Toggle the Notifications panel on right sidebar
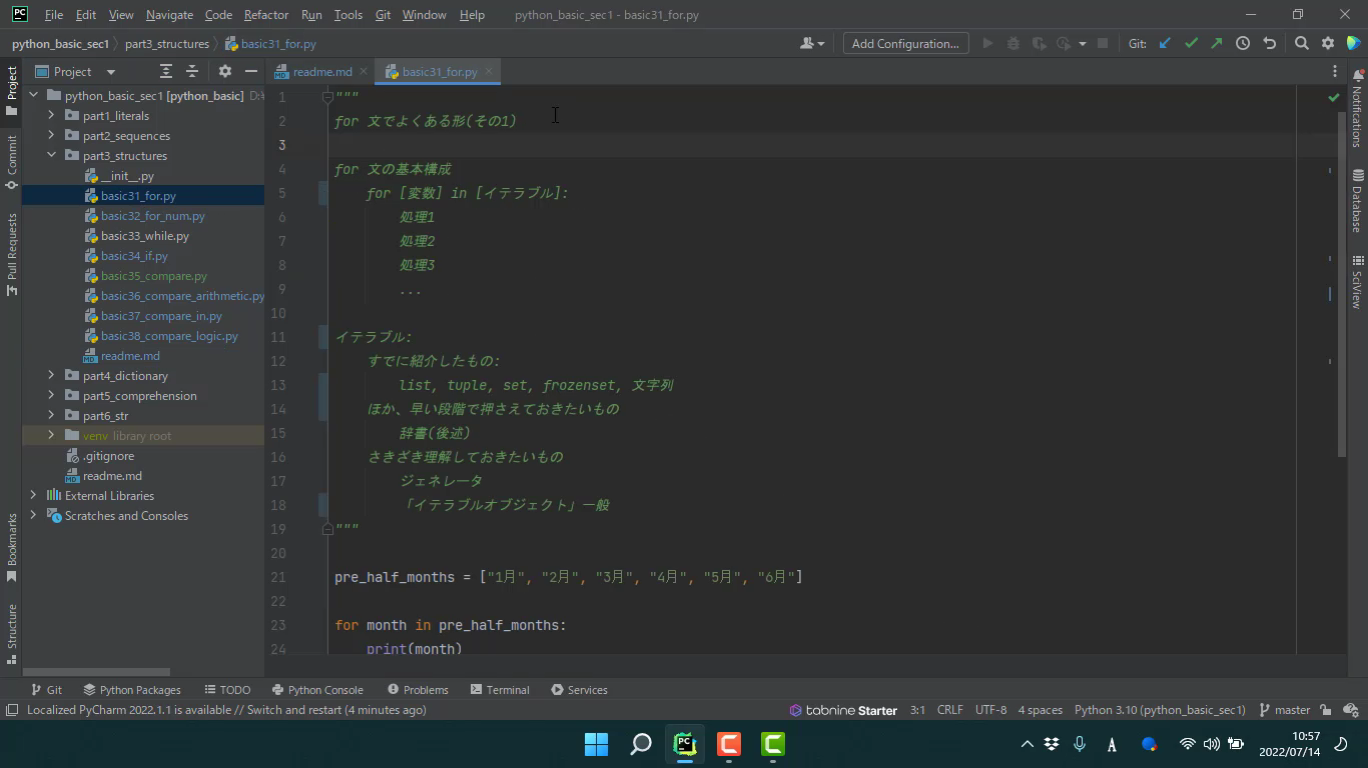1368x768 pixels. [x=1357, y=108]
